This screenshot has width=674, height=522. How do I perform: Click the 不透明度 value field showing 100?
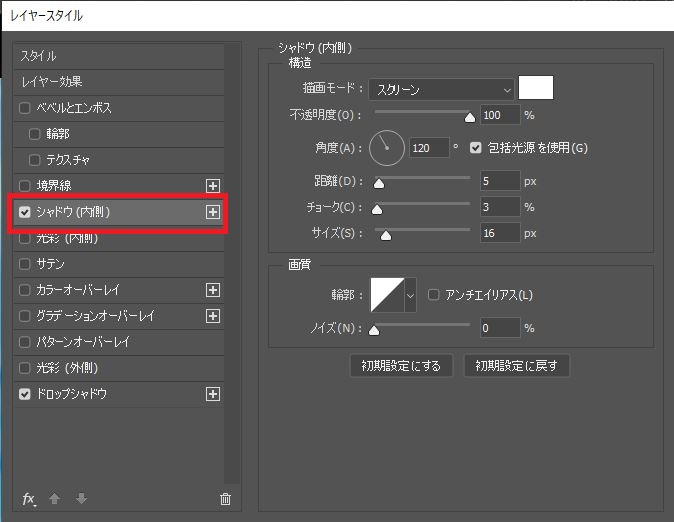[x=500, y=115]
